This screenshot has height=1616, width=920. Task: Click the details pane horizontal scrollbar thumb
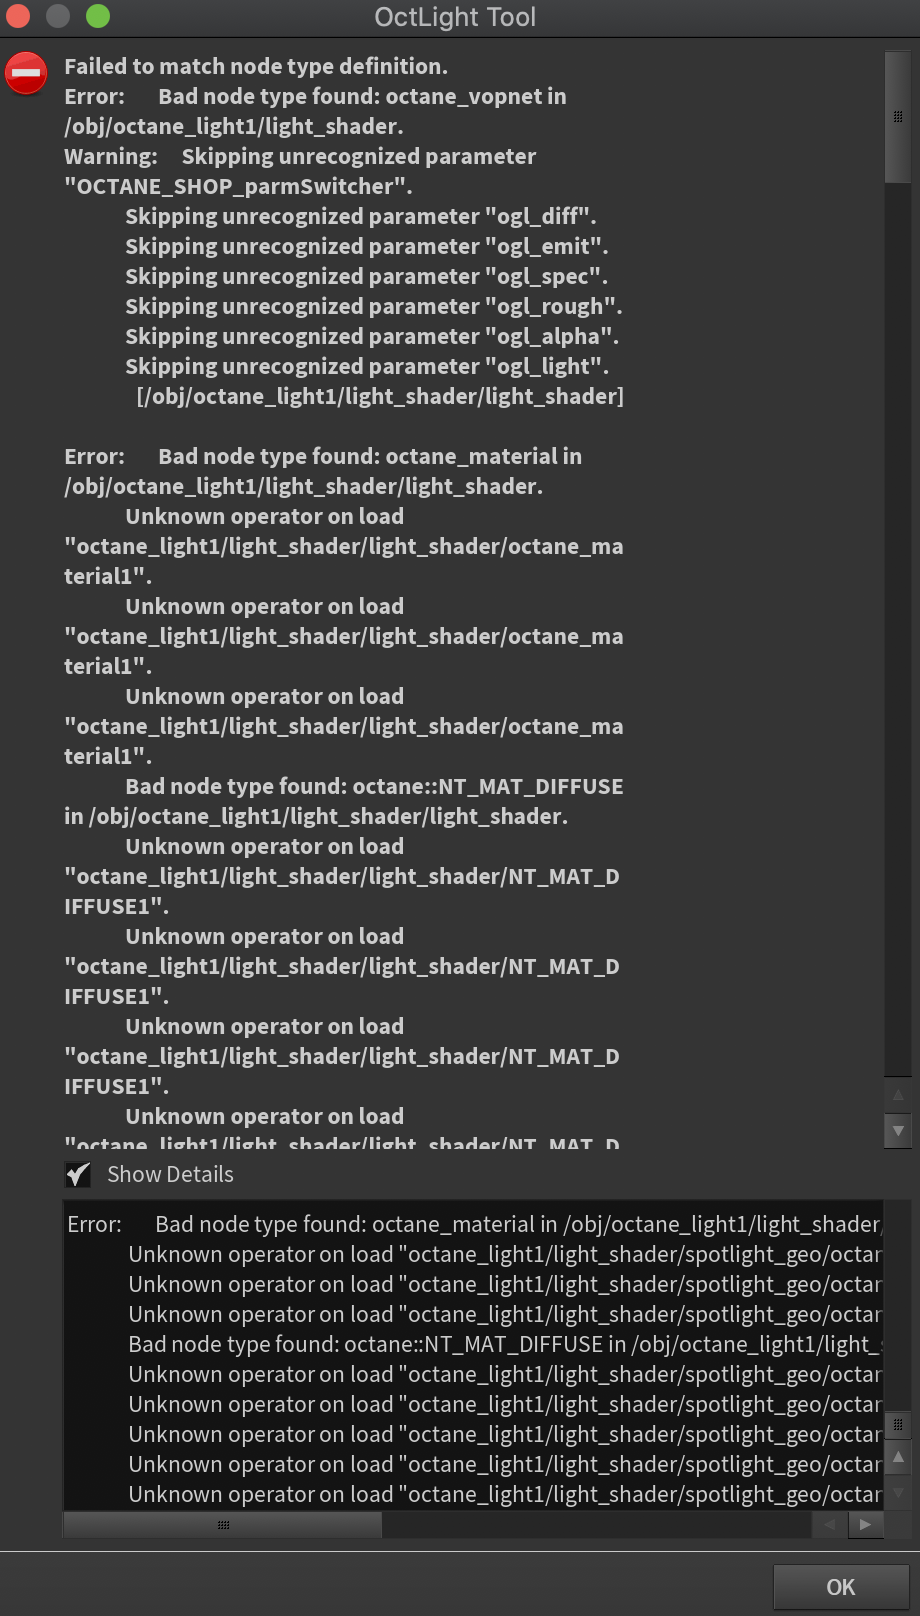[x=223, y=1525]
